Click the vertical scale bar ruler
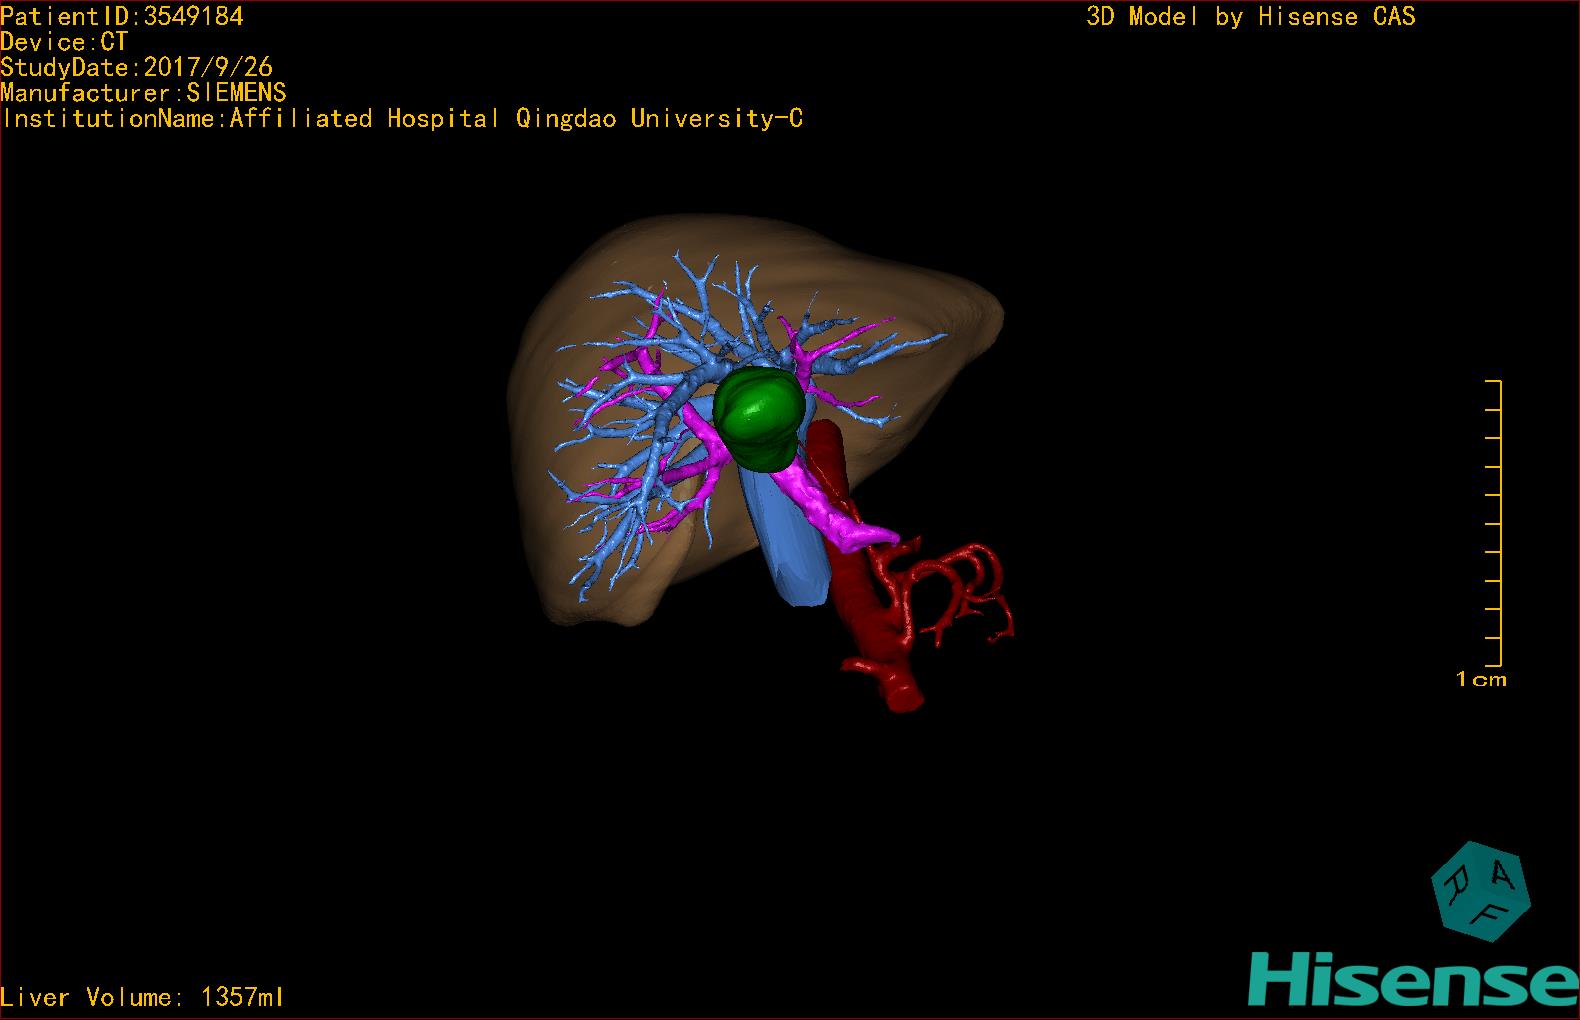 [x=1494, y=523]
